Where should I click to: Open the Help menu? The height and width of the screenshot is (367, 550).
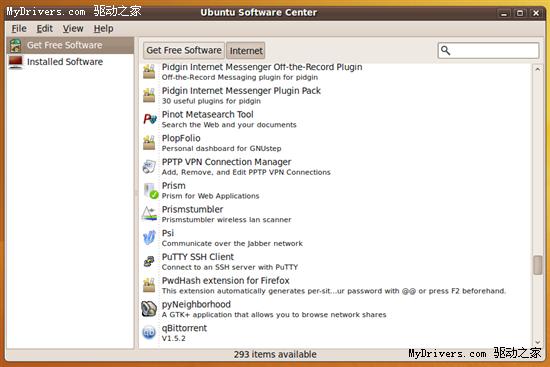(103, 28)
